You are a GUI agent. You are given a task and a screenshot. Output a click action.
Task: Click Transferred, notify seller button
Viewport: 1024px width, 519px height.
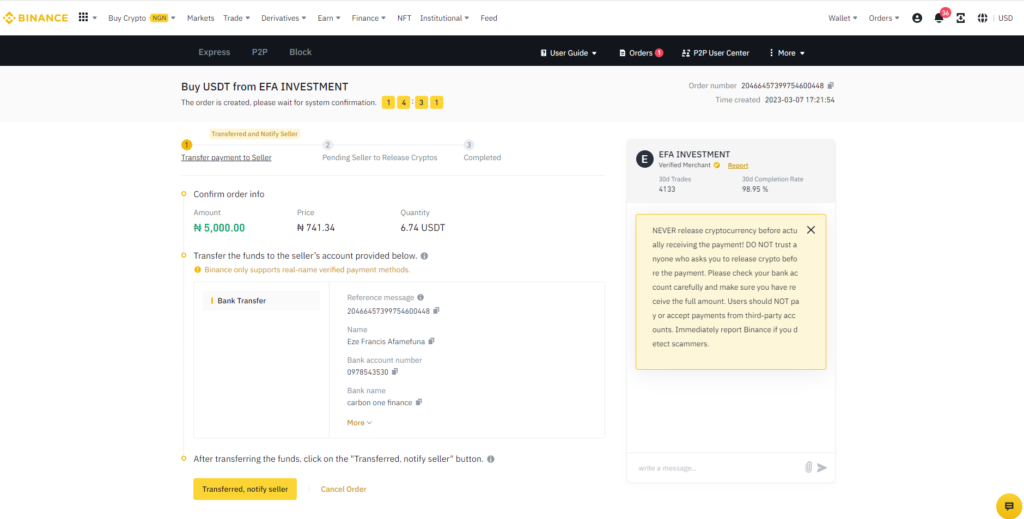[x=245, y=489]
